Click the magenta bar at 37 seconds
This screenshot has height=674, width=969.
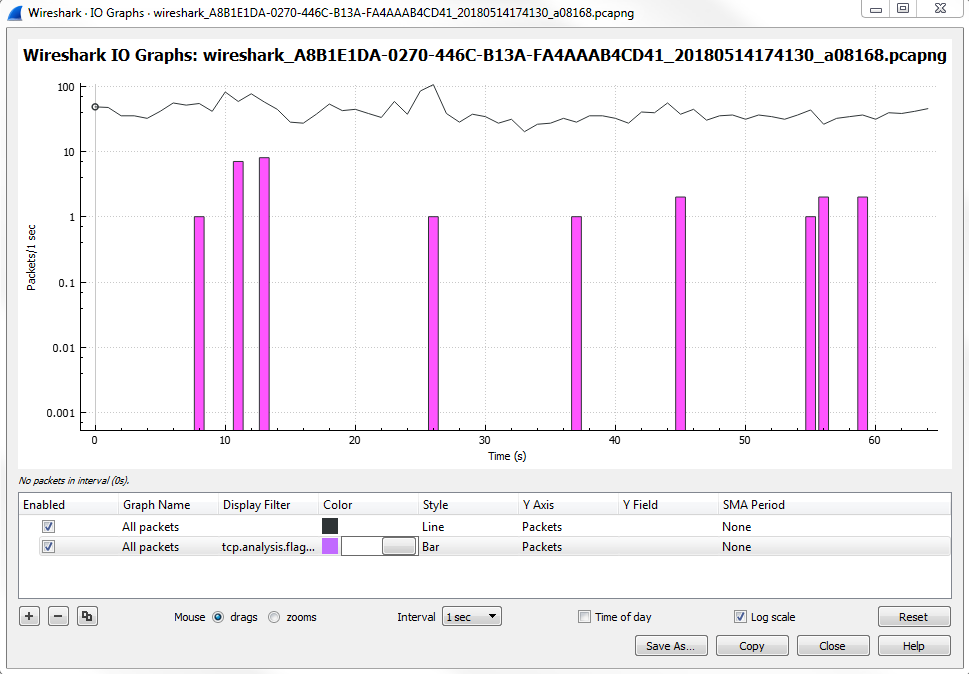tap(576, 323)
